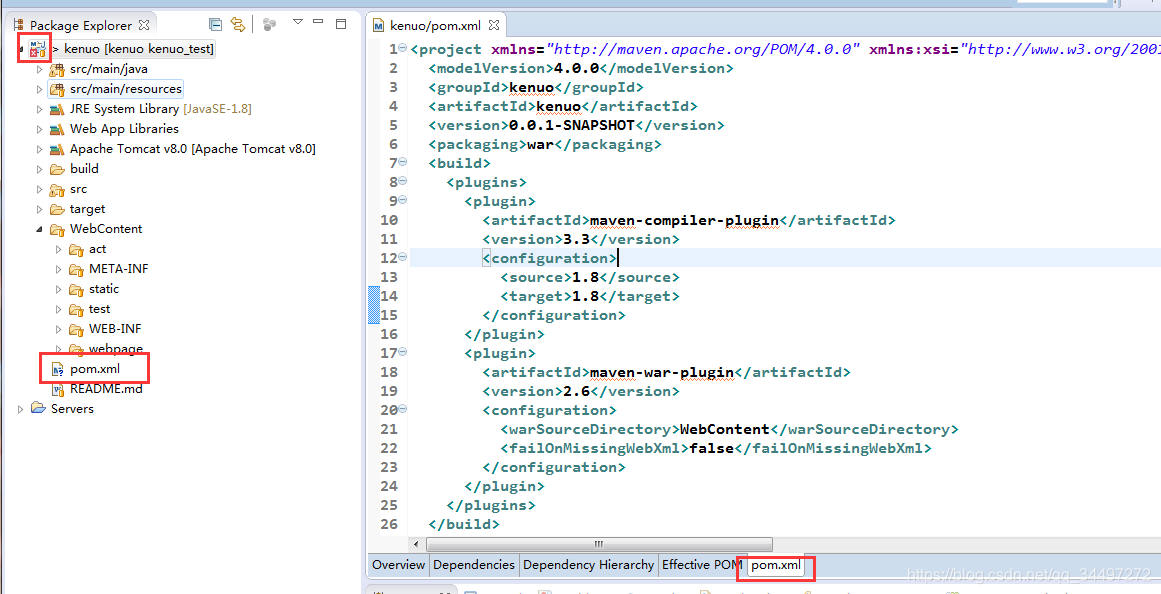Expand the WEB-INF folder
This screenshot has width=1161, height=594.
(x=59, y=330)
